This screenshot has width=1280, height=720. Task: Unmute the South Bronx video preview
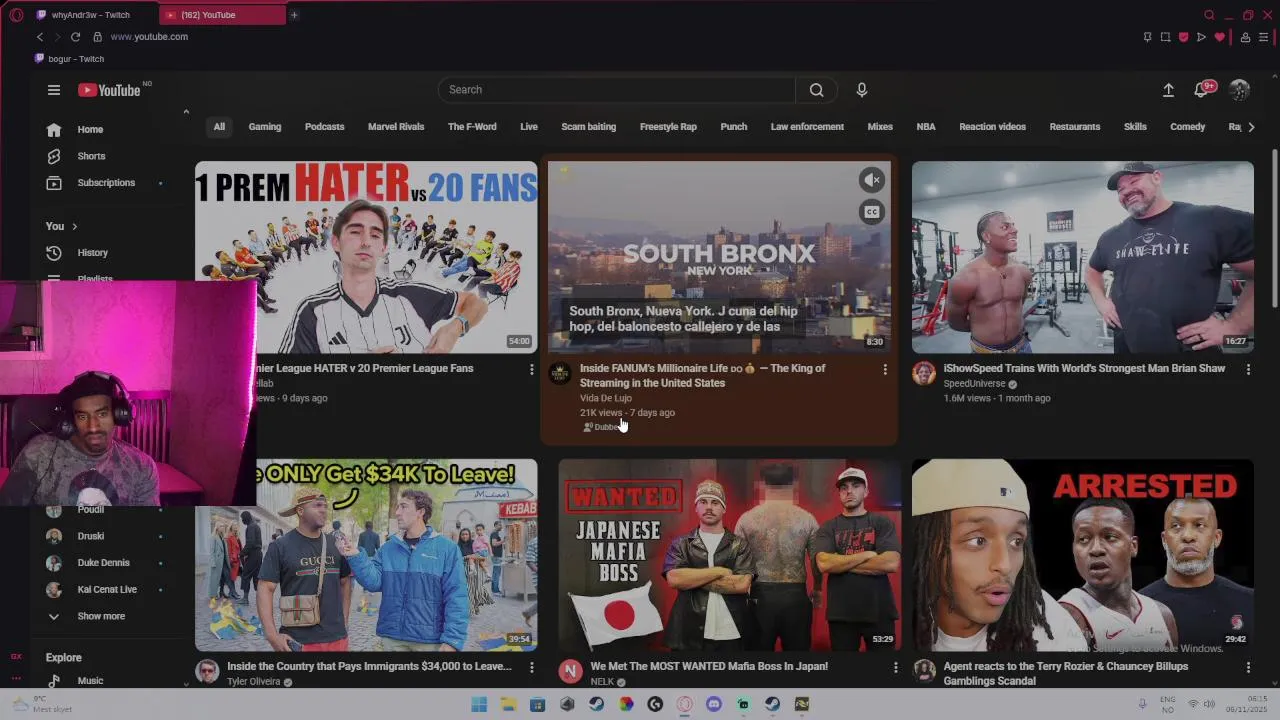(872, 180)
